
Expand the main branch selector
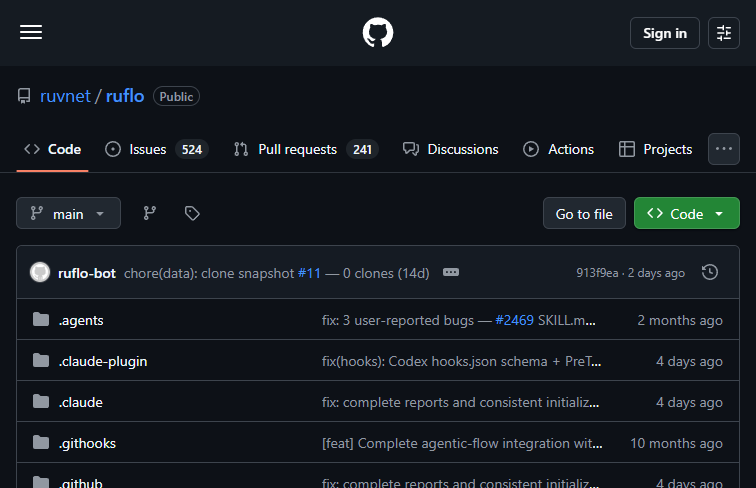tap(68, 213)
